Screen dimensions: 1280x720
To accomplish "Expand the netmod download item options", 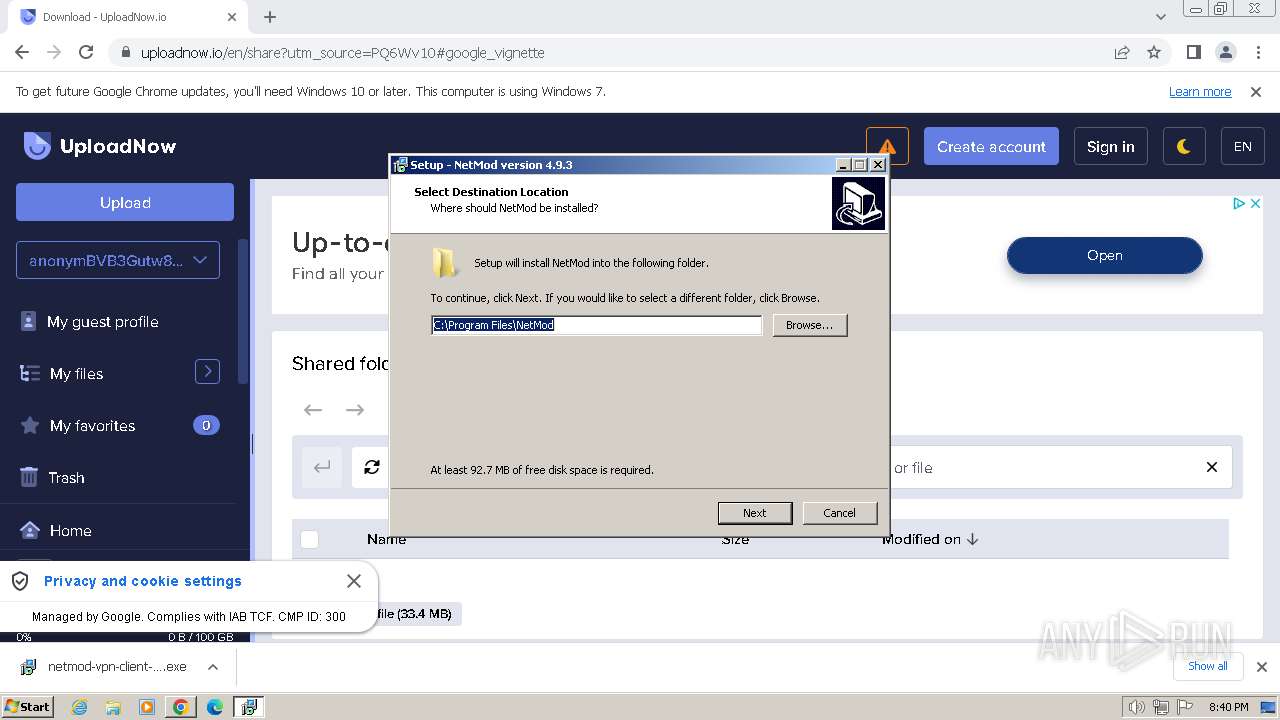I will [x=212, y=667].
